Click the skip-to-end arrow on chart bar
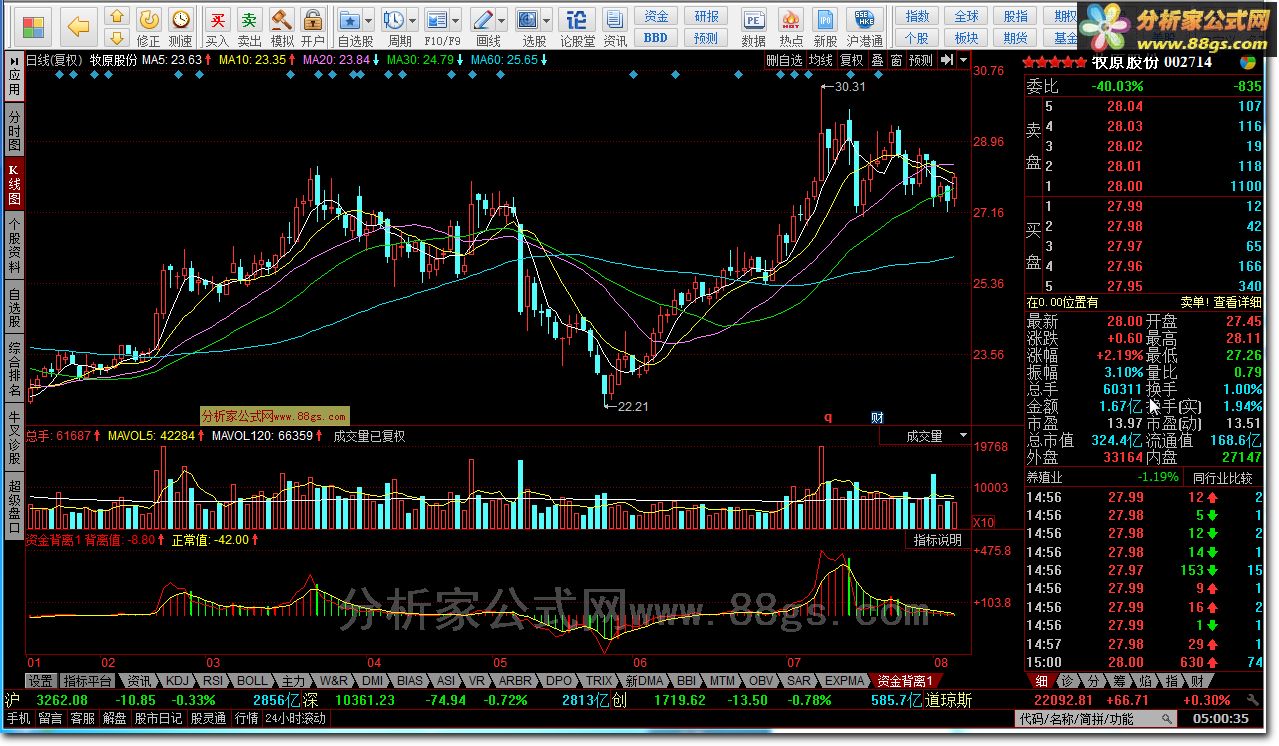This screenshot has width=1279, height=746. (x=946, y=60)
